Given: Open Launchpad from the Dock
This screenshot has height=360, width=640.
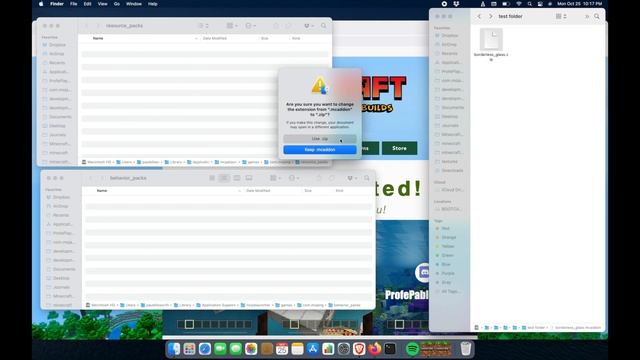Looking at the screenshot, I should (x=189, y=349).
